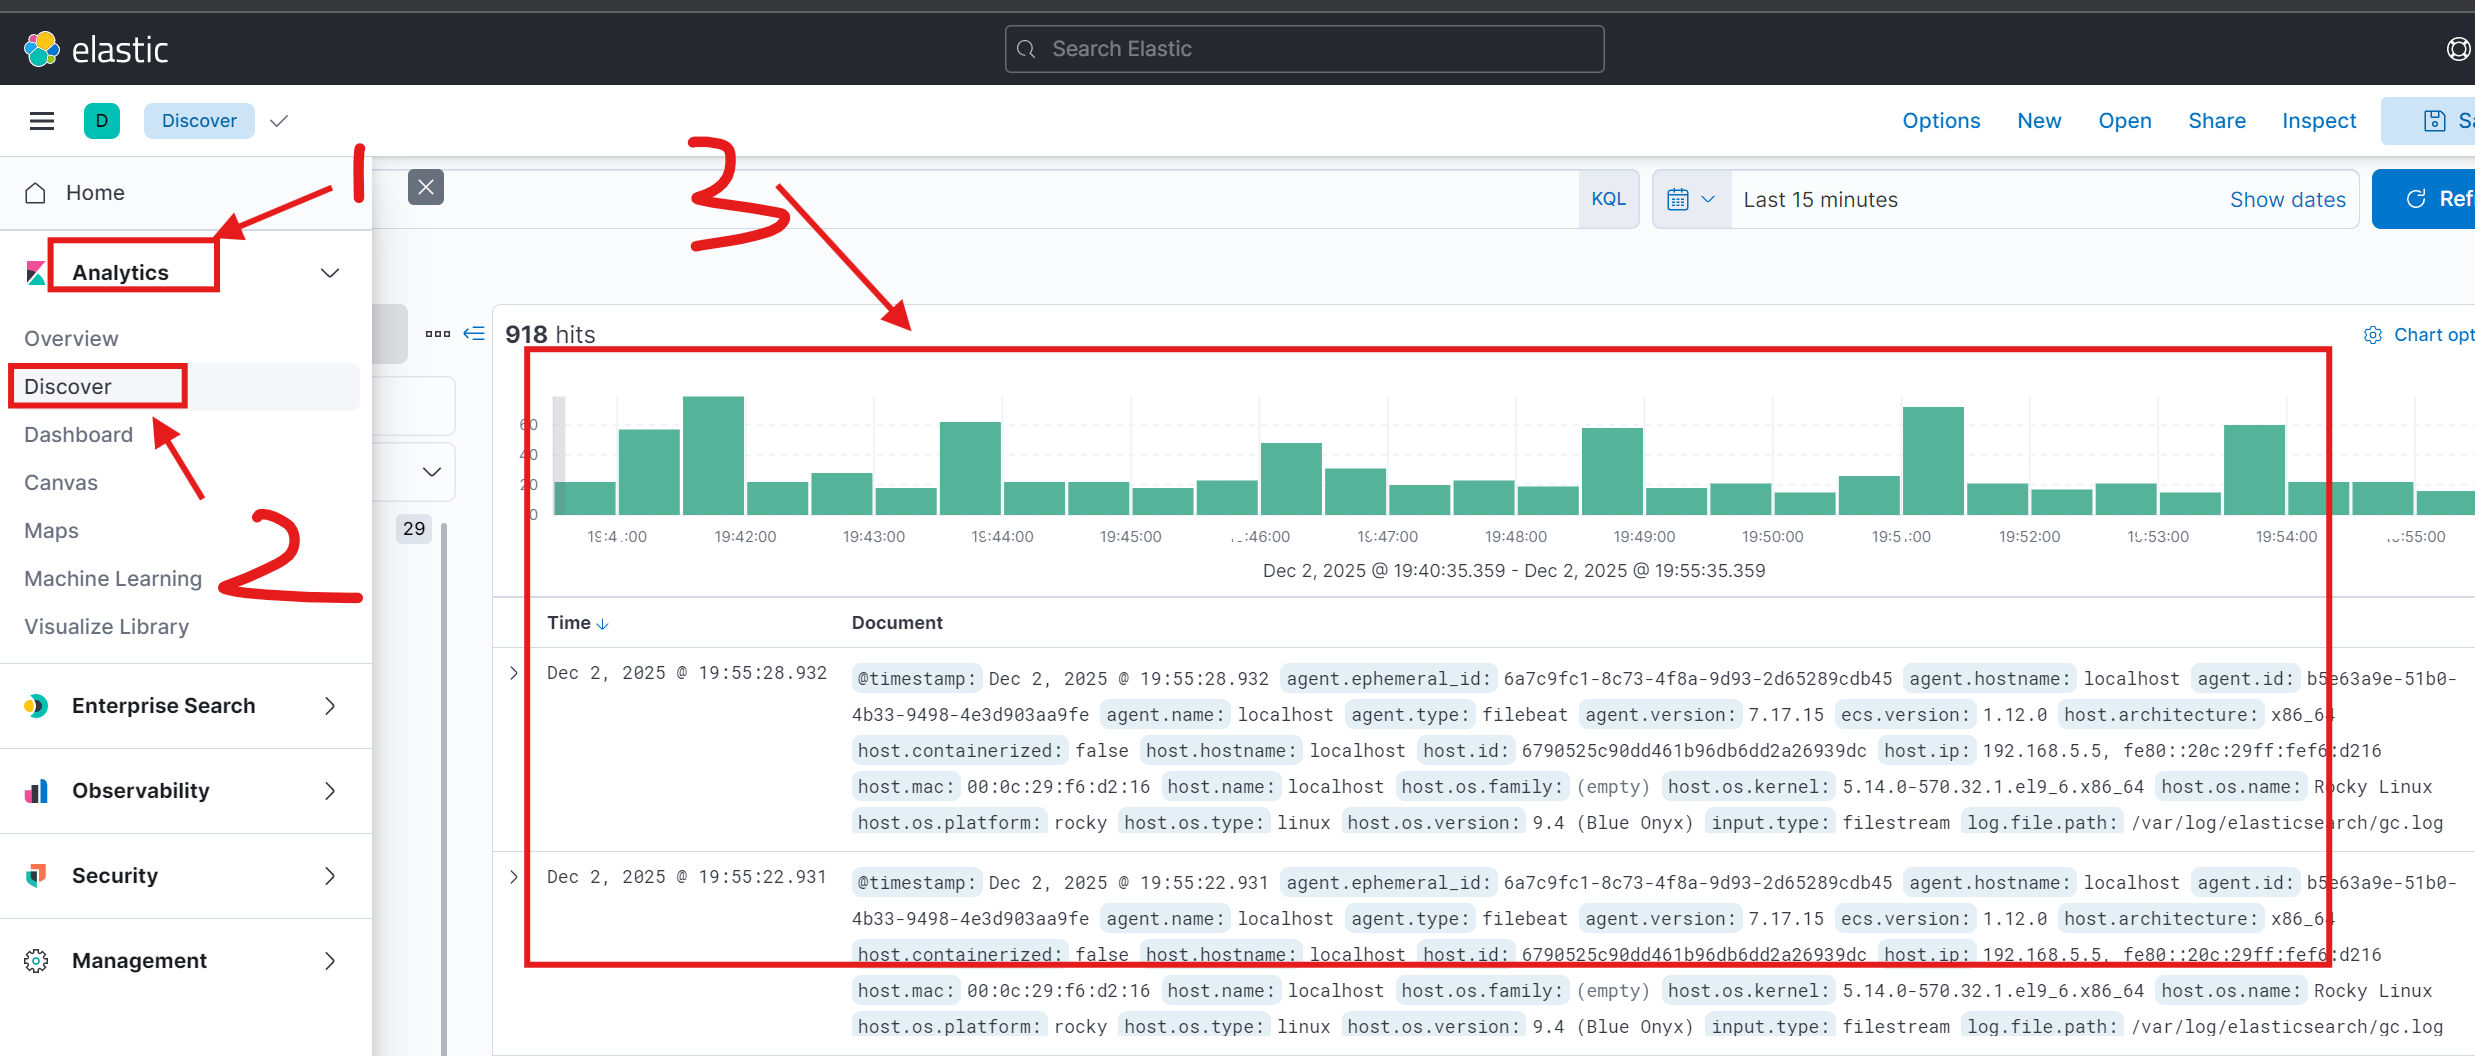
Task: Select the Security shield icon in sidebar
Action: coord(36,875)
